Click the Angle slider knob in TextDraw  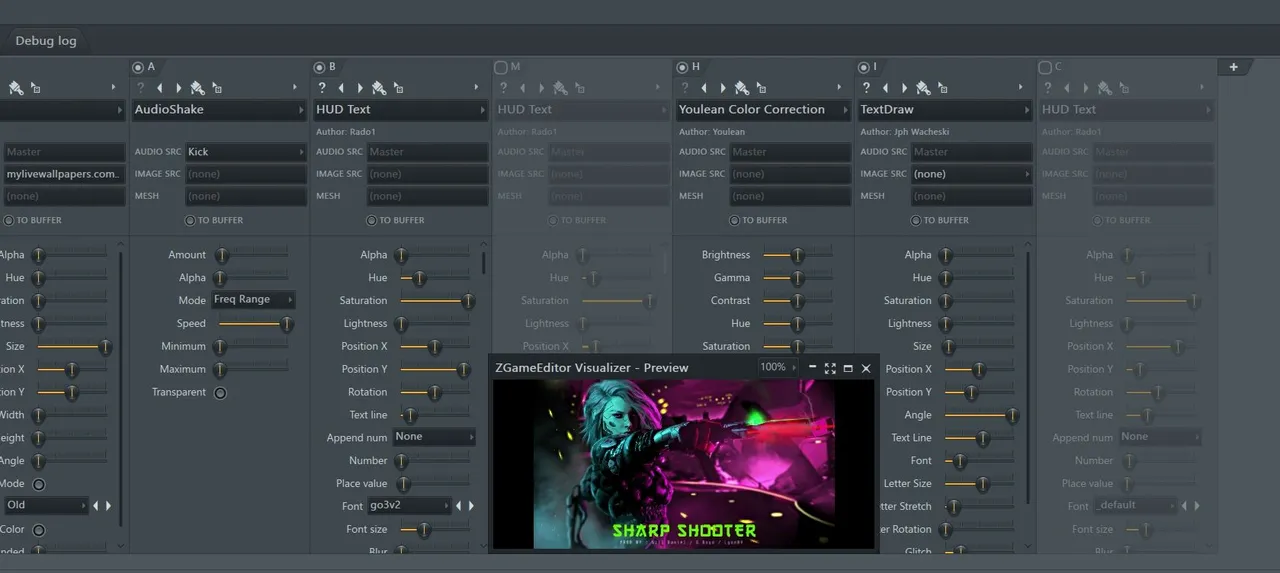1012,415
